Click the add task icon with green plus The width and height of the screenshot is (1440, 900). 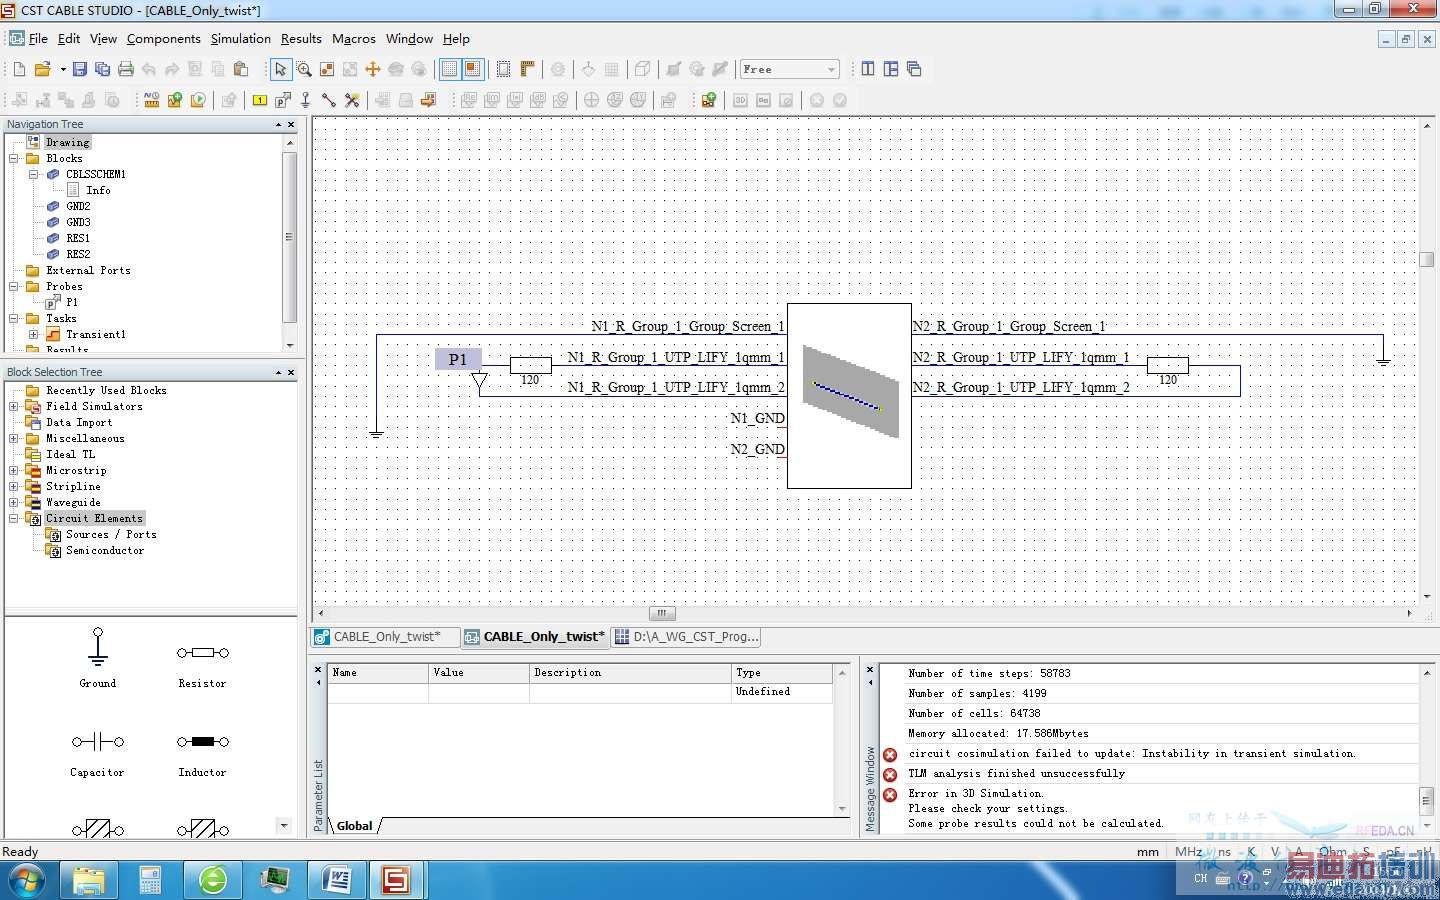point(175,100)
